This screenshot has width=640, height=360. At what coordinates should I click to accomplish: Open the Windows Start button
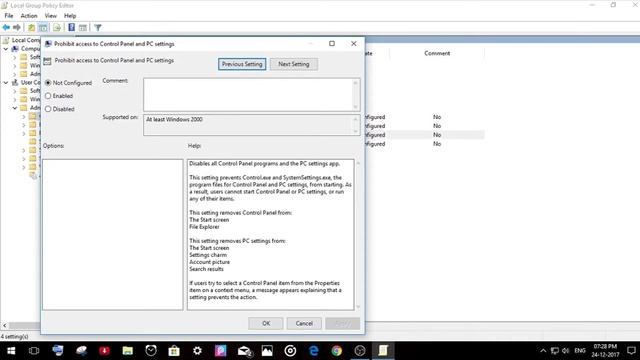point(11,351)
